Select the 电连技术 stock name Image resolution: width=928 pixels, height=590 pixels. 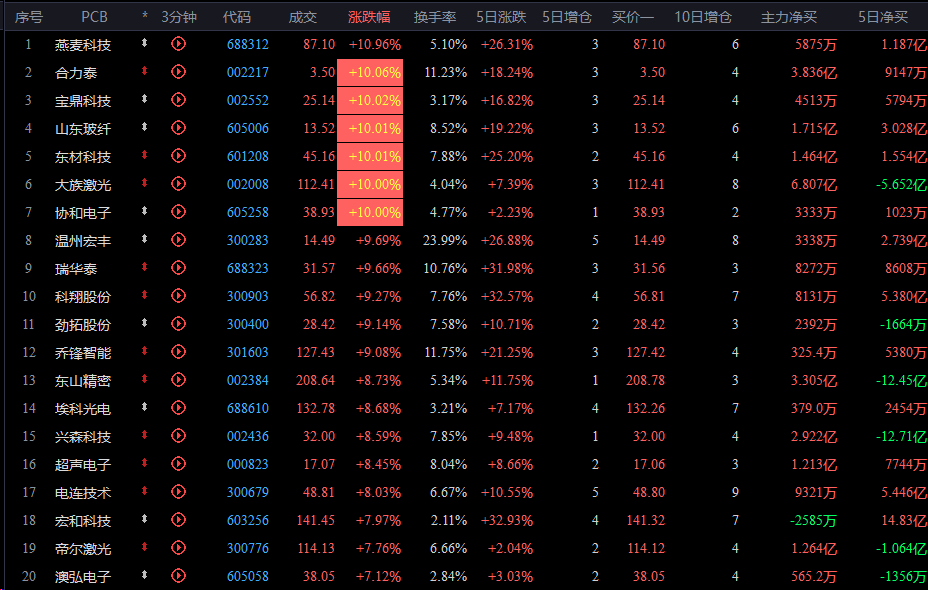[x=83, y=493]
